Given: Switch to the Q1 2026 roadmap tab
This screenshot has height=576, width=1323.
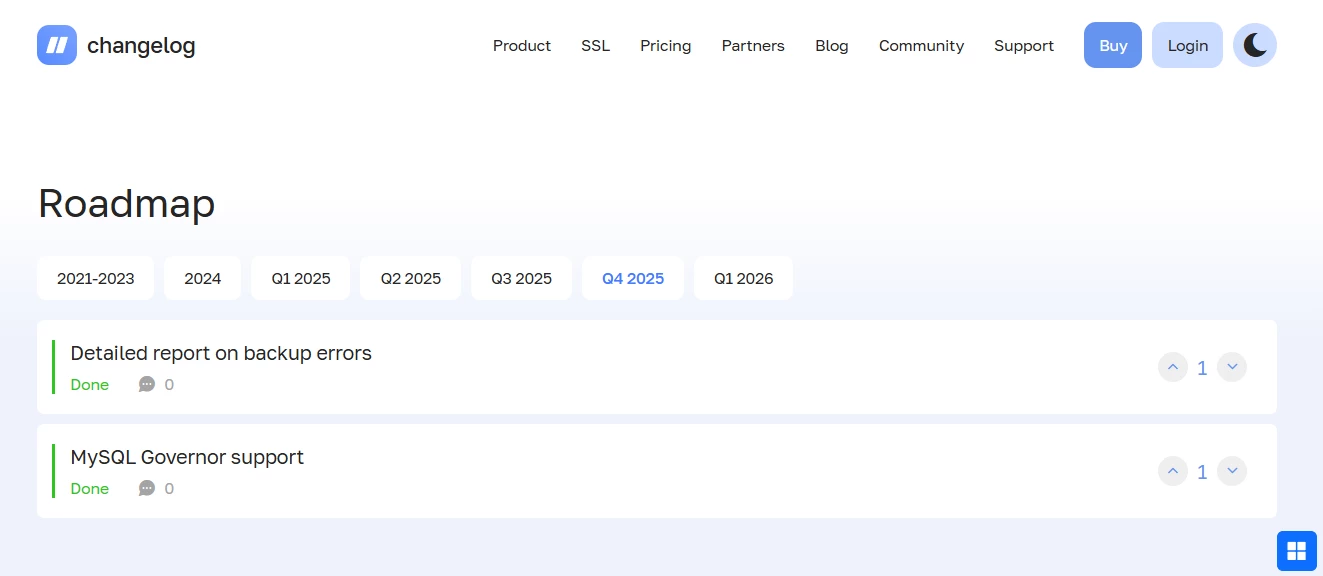Looking at the screenshot, I should [x=743, y=278].
